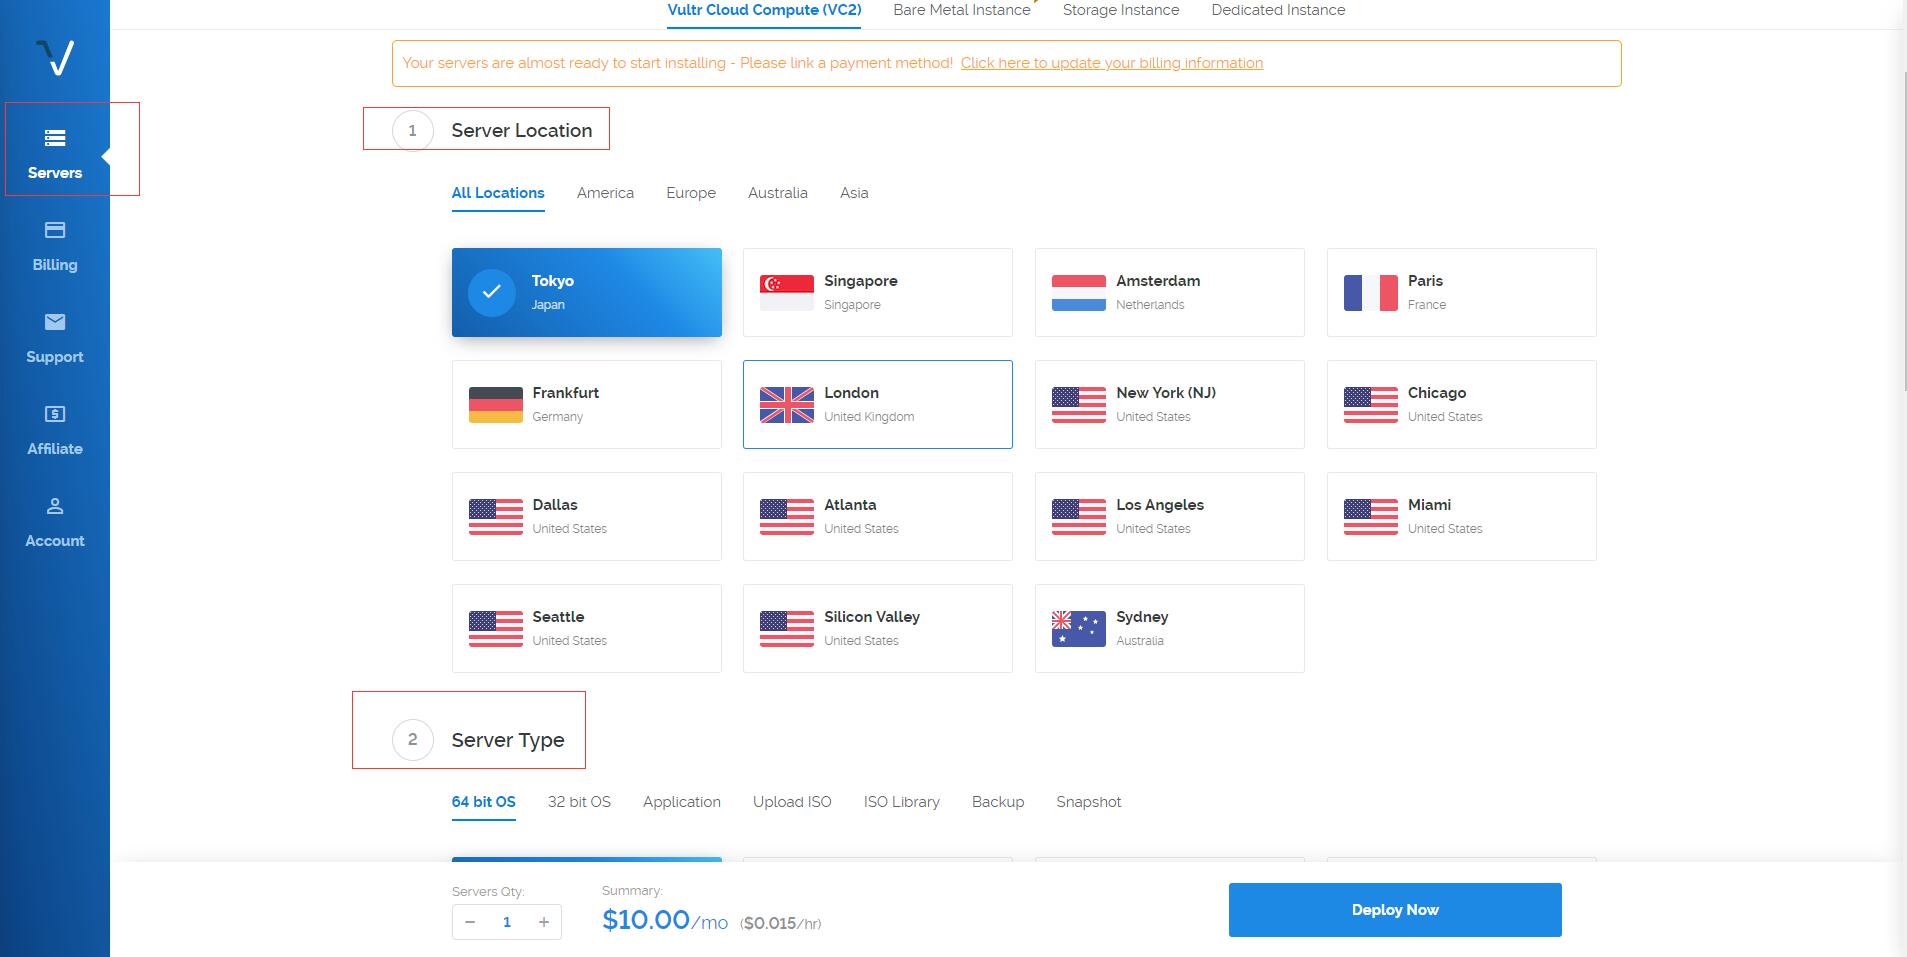Image resolution: width=1907 pixels, height=957 pixels.
Task: Select Frankfurt as the server location
Action: click(586, 404)
